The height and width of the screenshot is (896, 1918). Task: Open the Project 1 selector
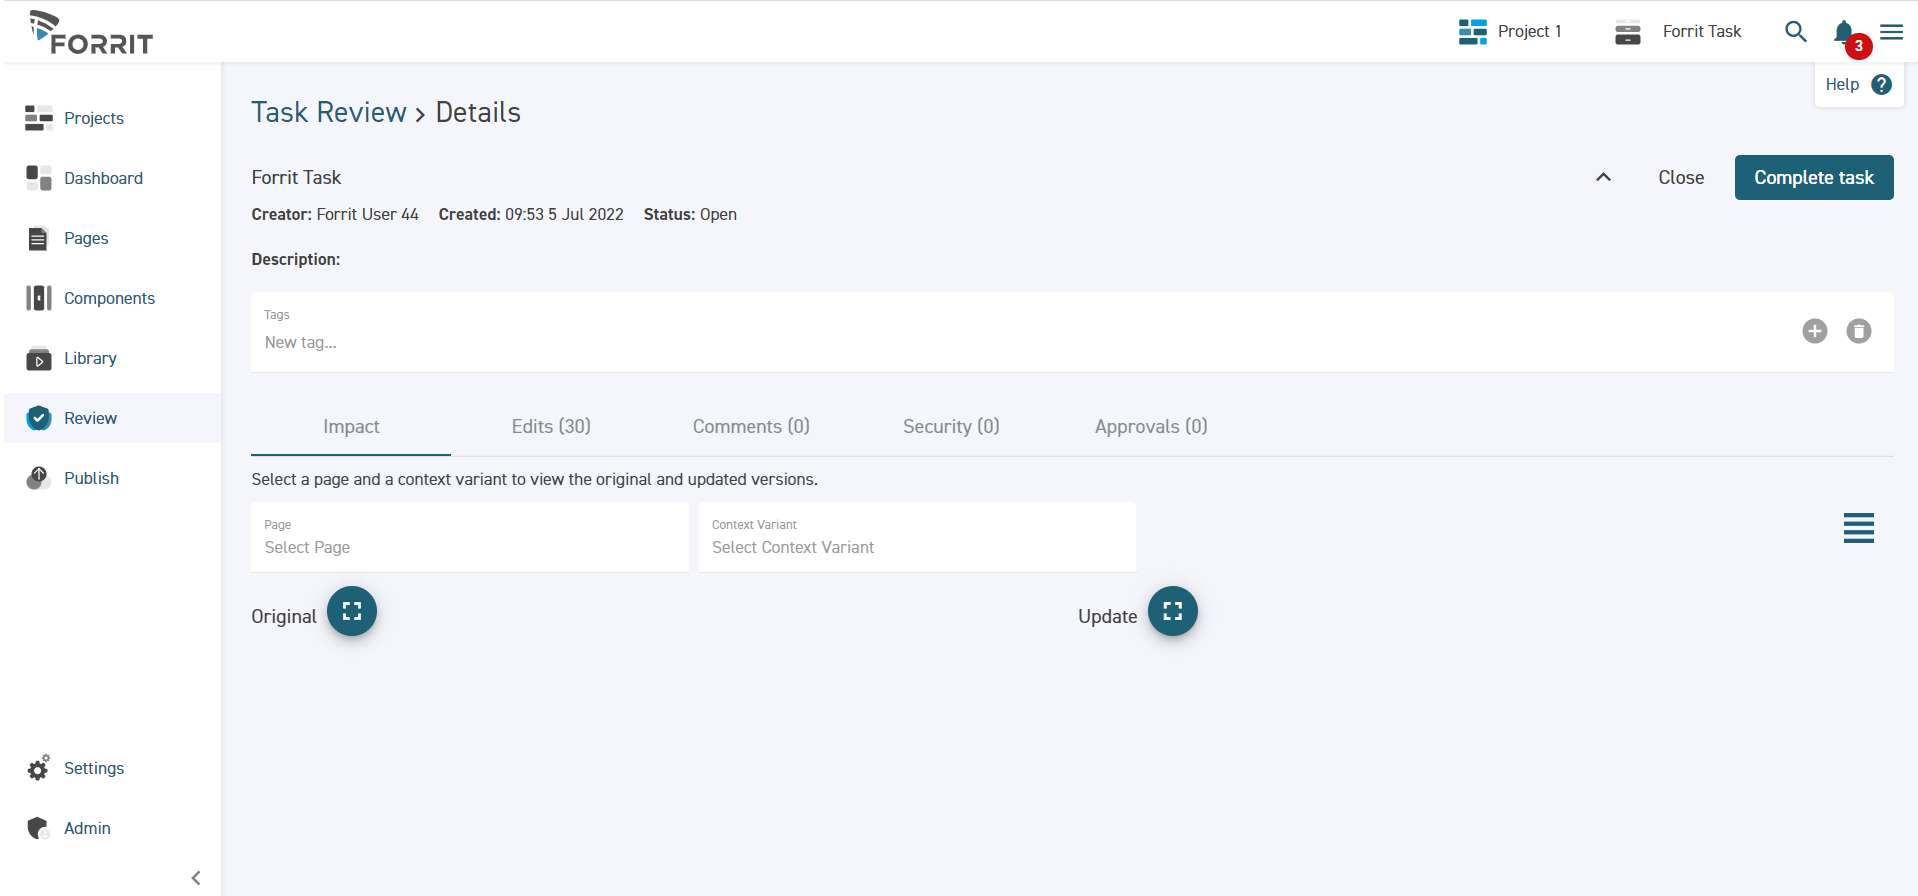[x=1510, y=32]
